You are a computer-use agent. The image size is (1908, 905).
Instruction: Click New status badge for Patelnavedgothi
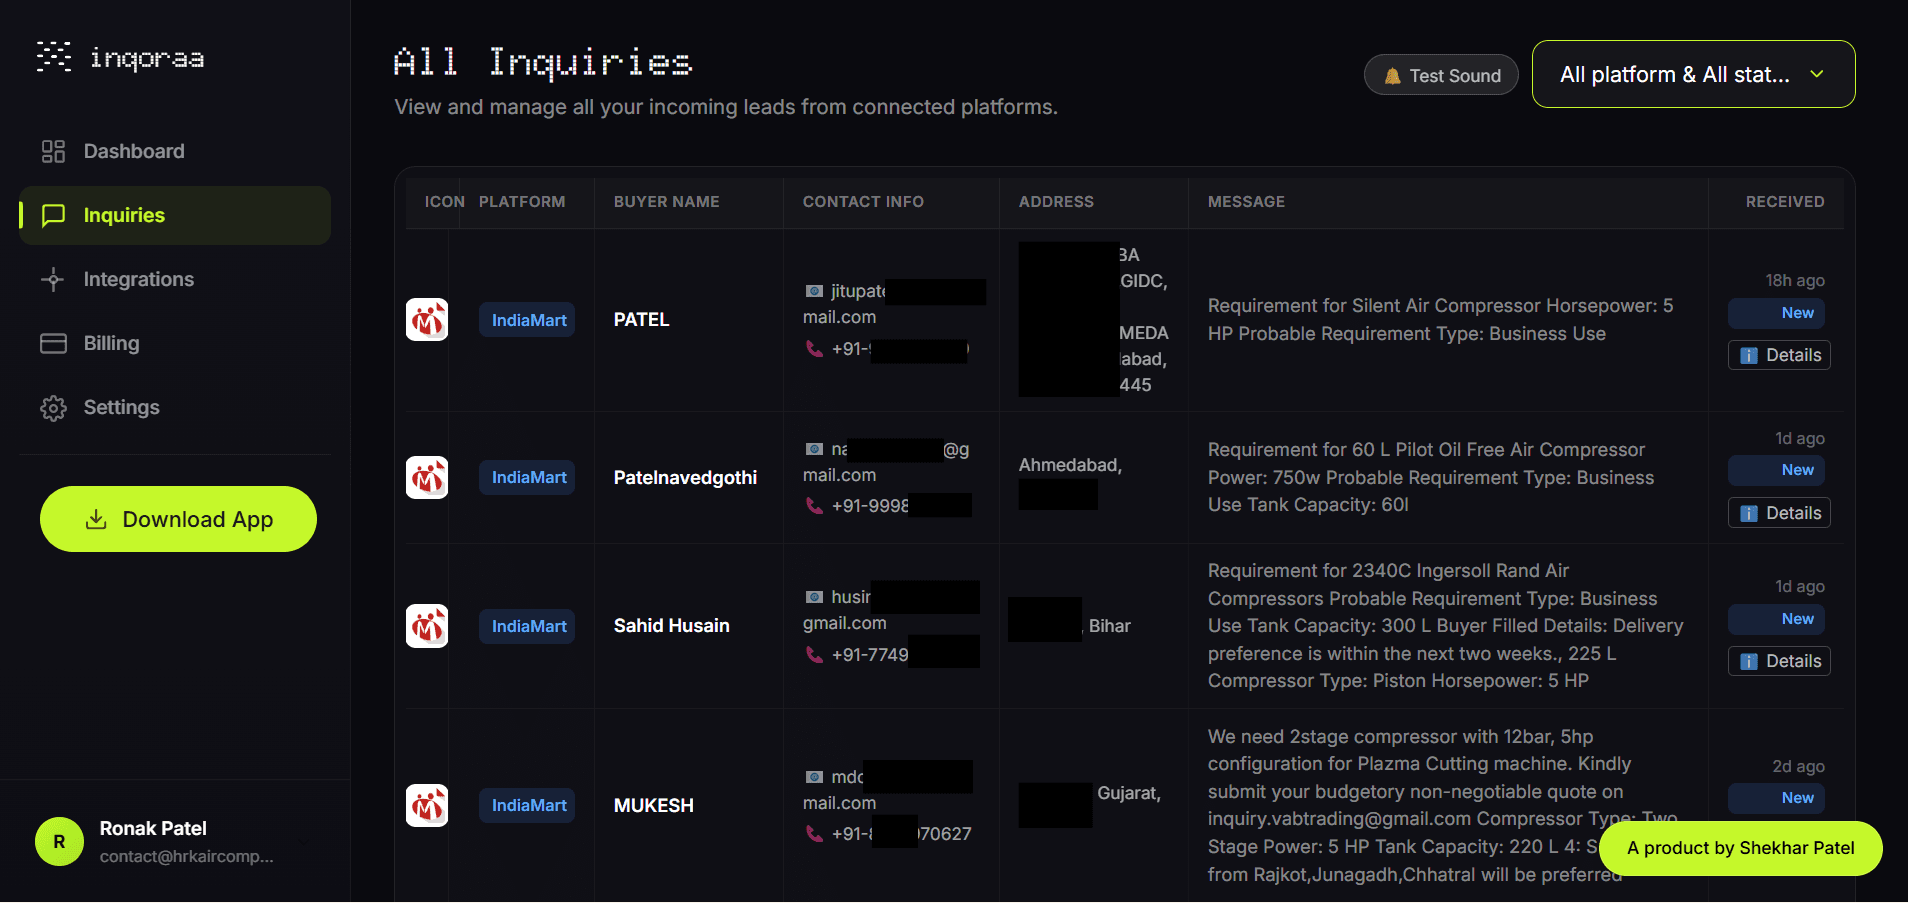click(1779, 470)
